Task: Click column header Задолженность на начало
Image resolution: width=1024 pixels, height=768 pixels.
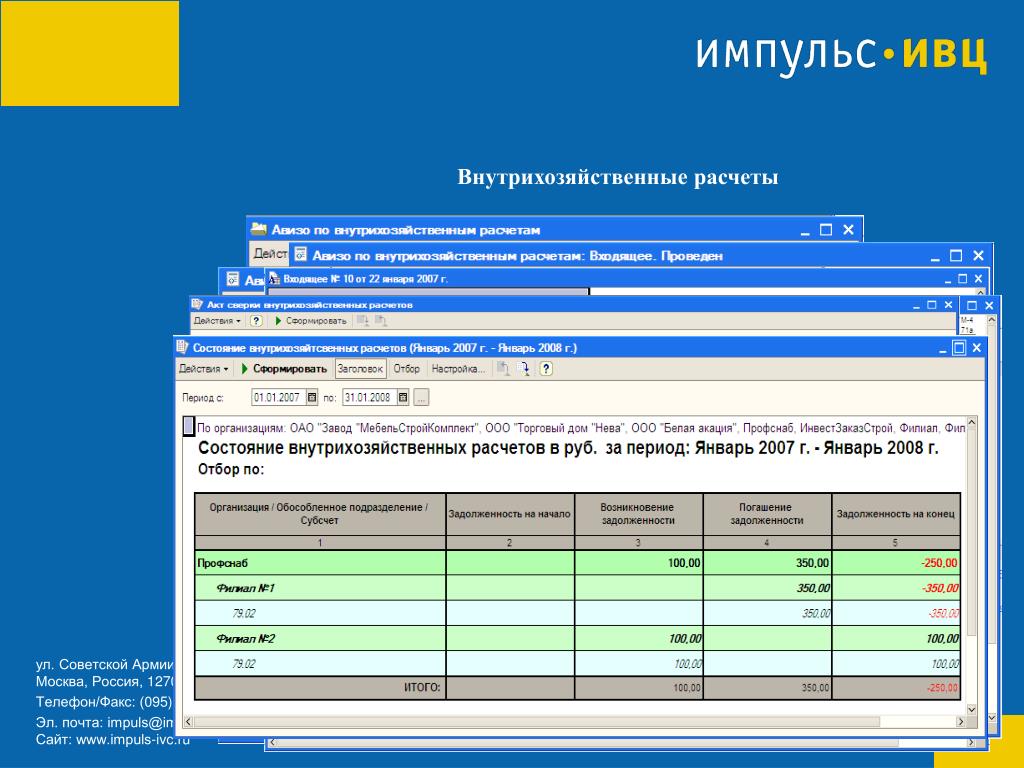Action: point(509,514)
